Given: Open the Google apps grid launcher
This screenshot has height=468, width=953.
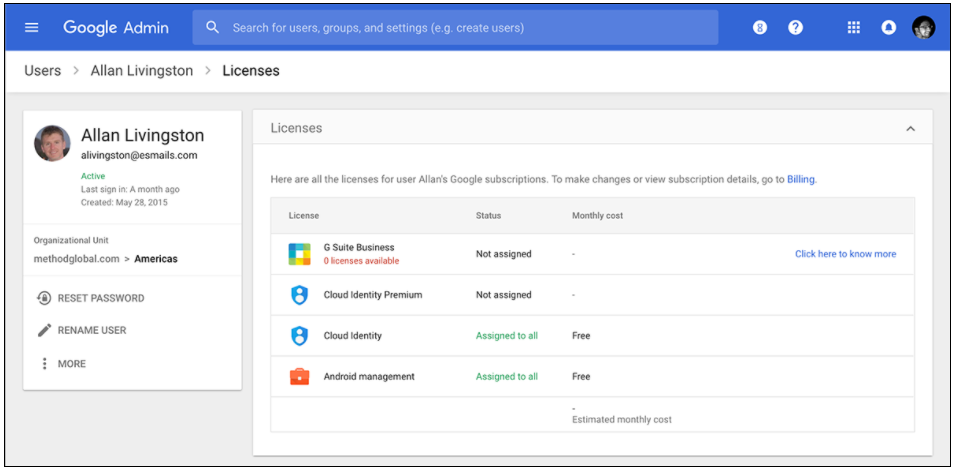Looking at the screenshot, I should (x=853, y=28).
